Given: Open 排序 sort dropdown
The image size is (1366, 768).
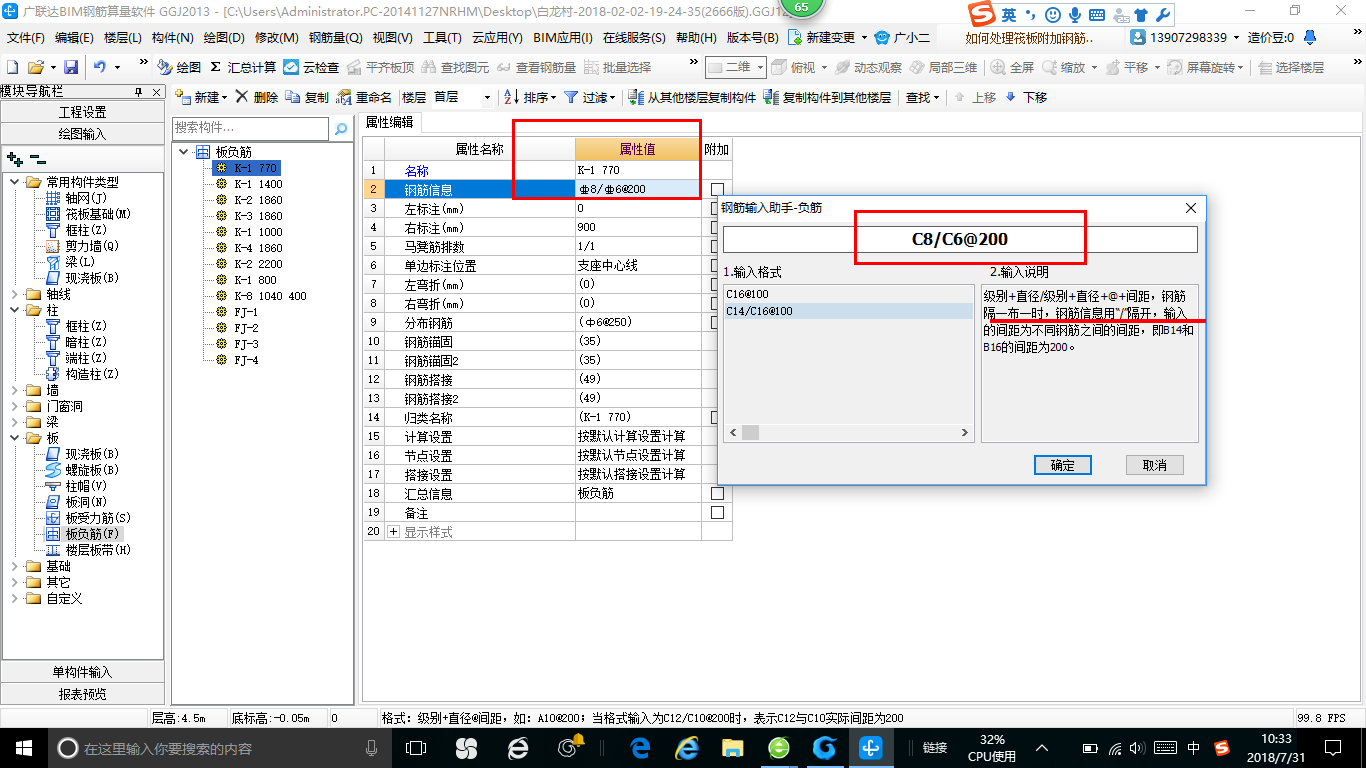Looking at the screenshot, I should (530, 97).
